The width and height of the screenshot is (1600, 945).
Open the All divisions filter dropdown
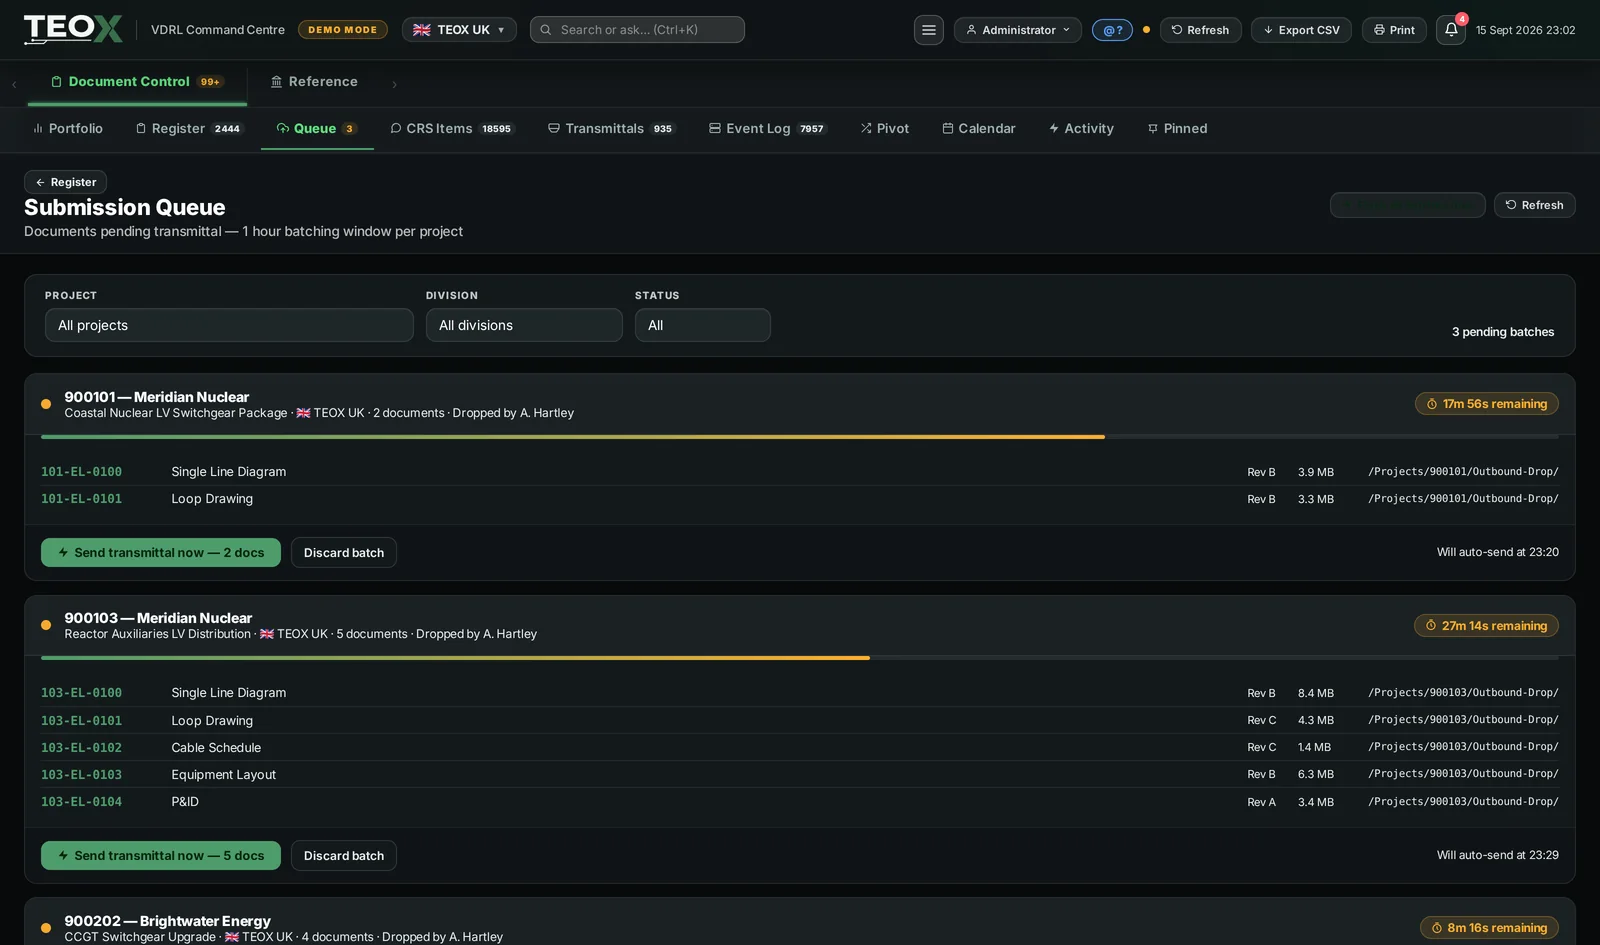click(x=524, y=325)
